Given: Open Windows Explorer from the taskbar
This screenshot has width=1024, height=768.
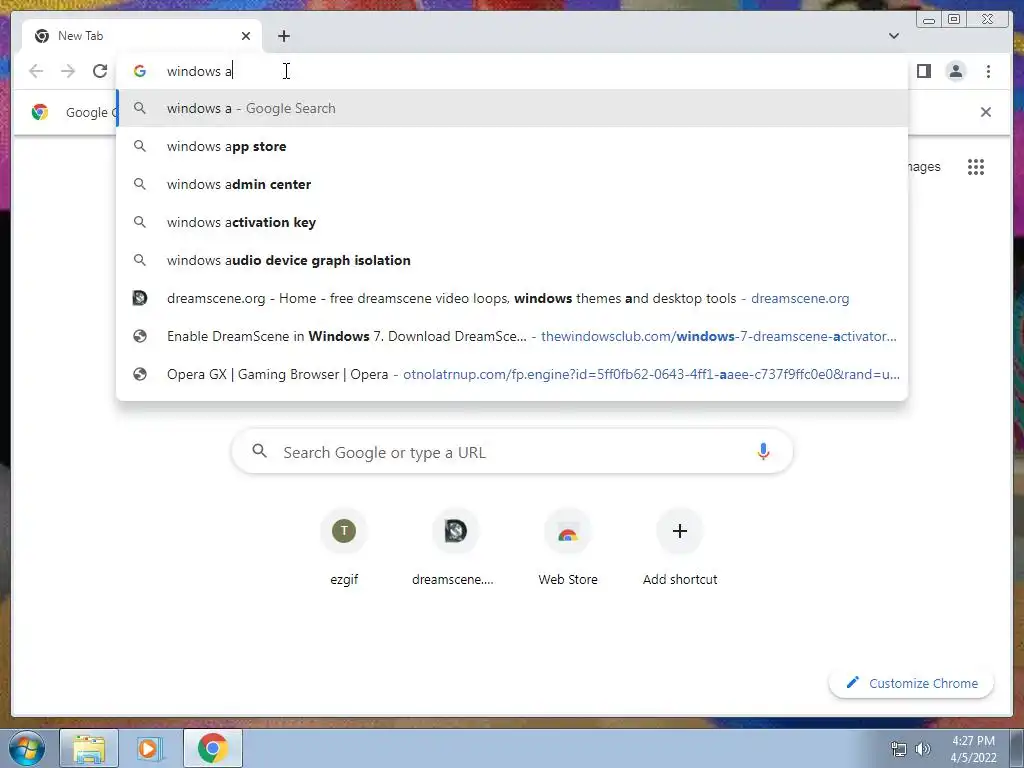Looking at the screenshot, I should click(89, 748).
